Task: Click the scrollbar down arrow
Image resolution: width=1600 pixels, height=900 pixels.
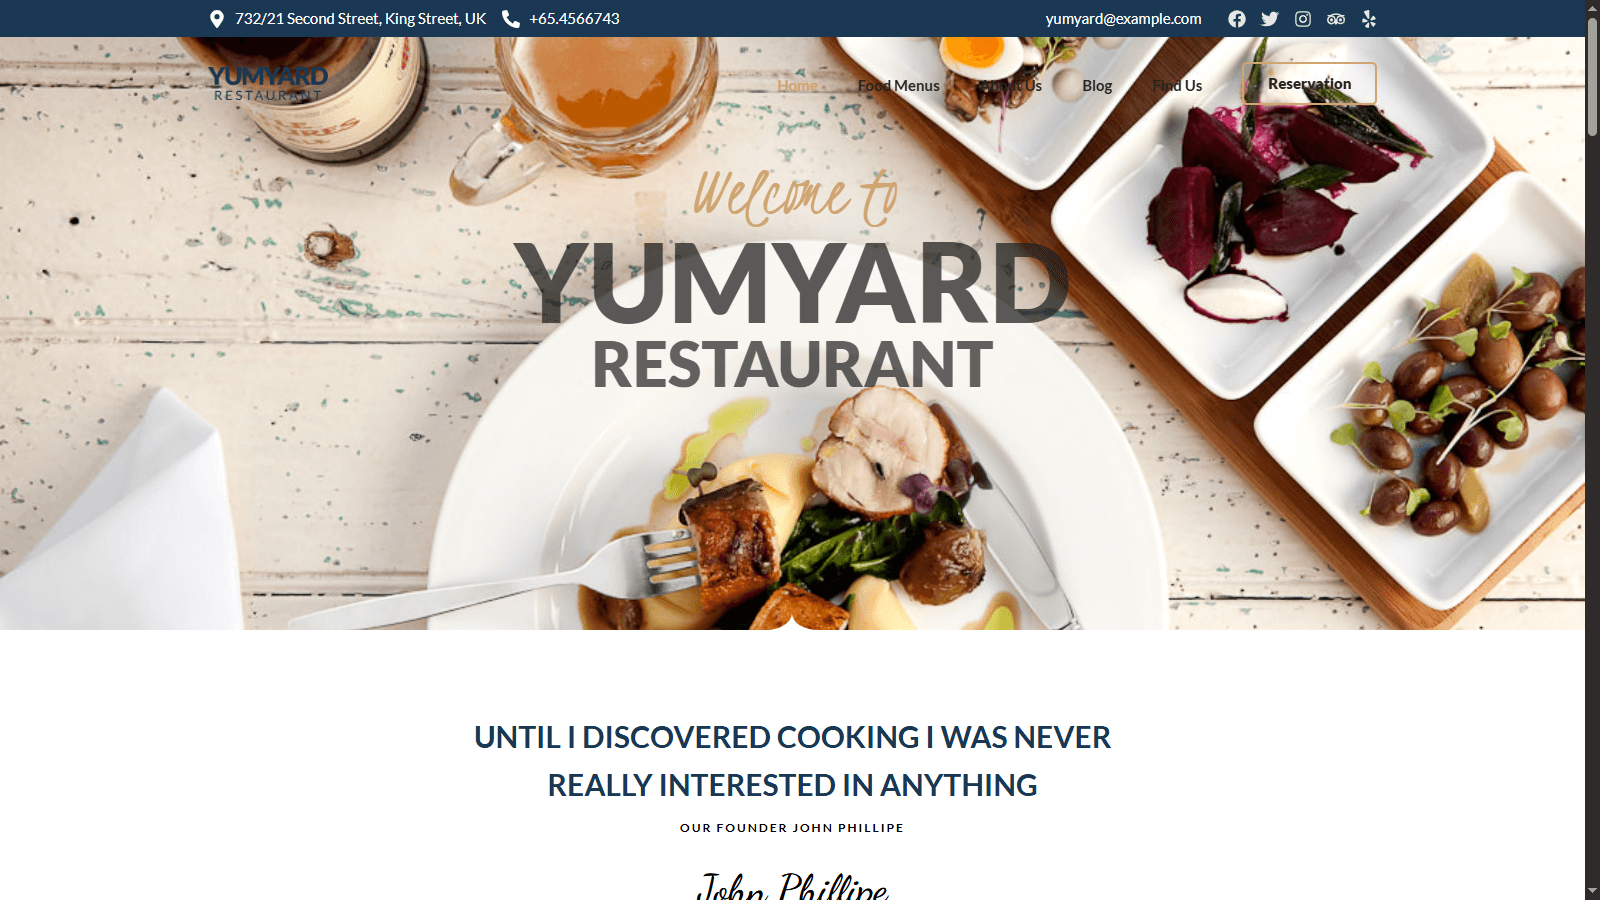Action: click(x=1592, y=891)
